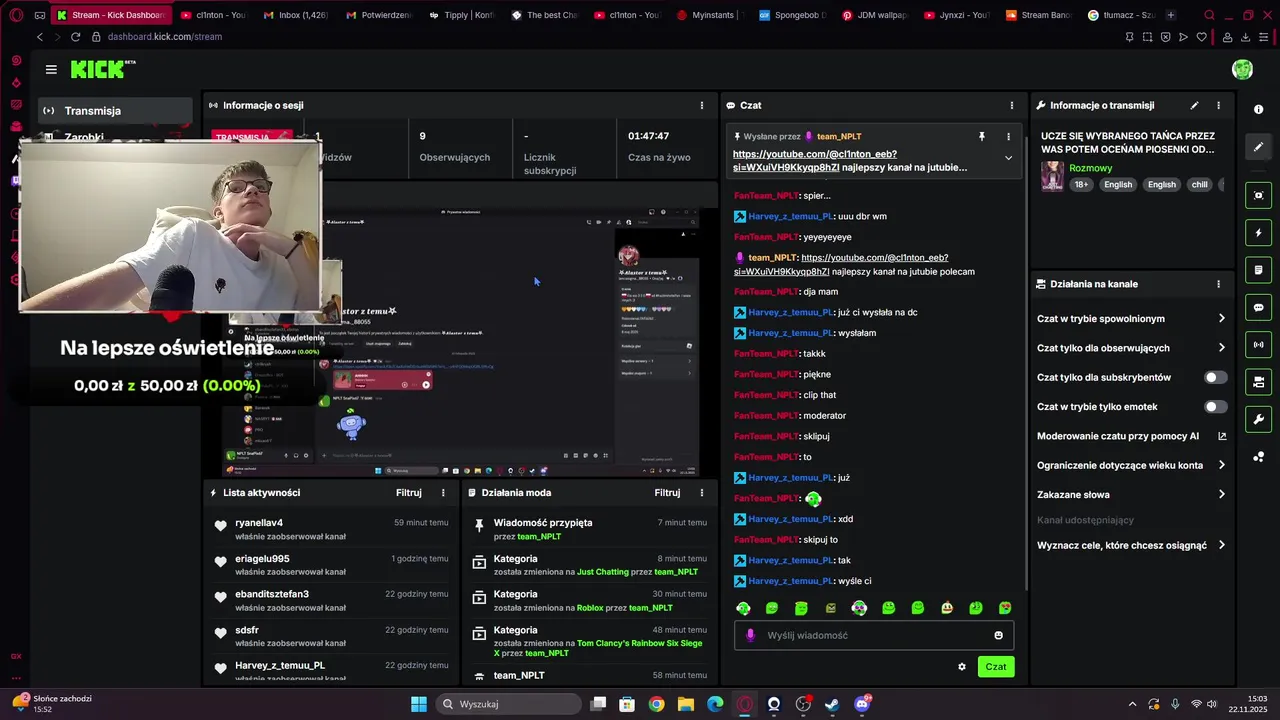This screenshot has height=720, width=1280.
Task: Click the wrench icon in right toolbar
Action: coord(1258,419)
